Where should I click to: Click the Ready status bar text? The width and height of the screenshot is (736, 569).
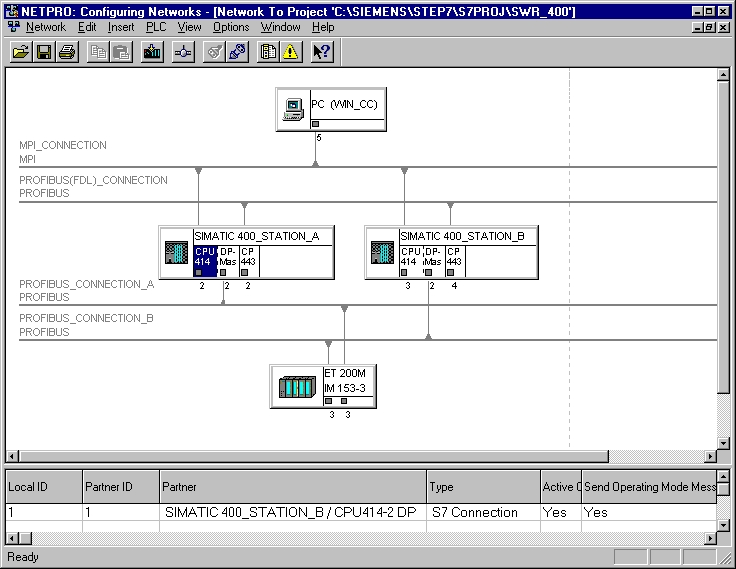[23, 557]
